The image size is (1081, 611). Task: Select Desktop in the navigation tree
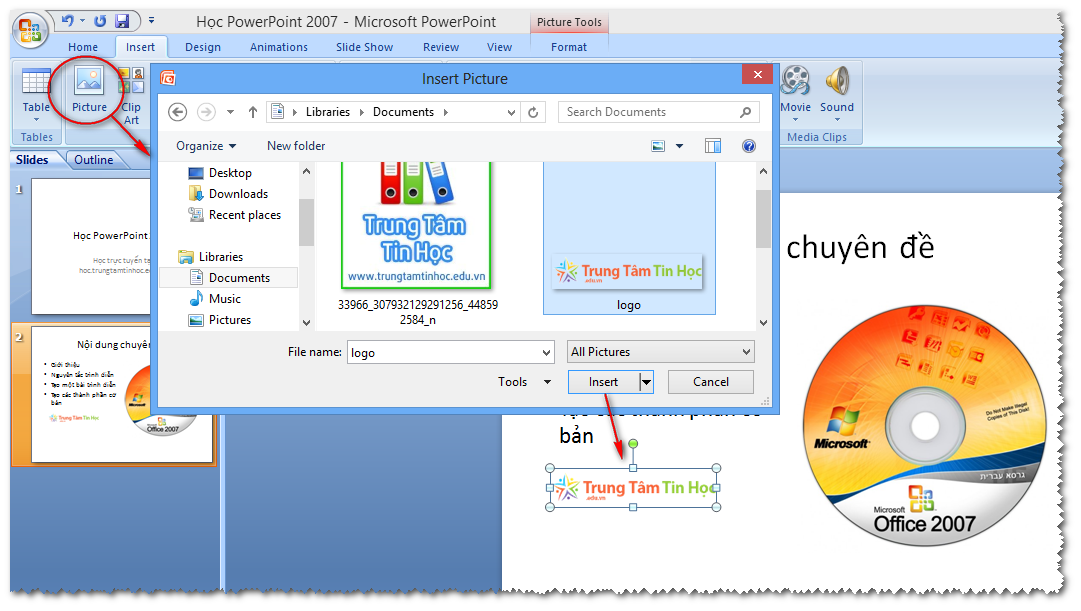pos(230,173)
